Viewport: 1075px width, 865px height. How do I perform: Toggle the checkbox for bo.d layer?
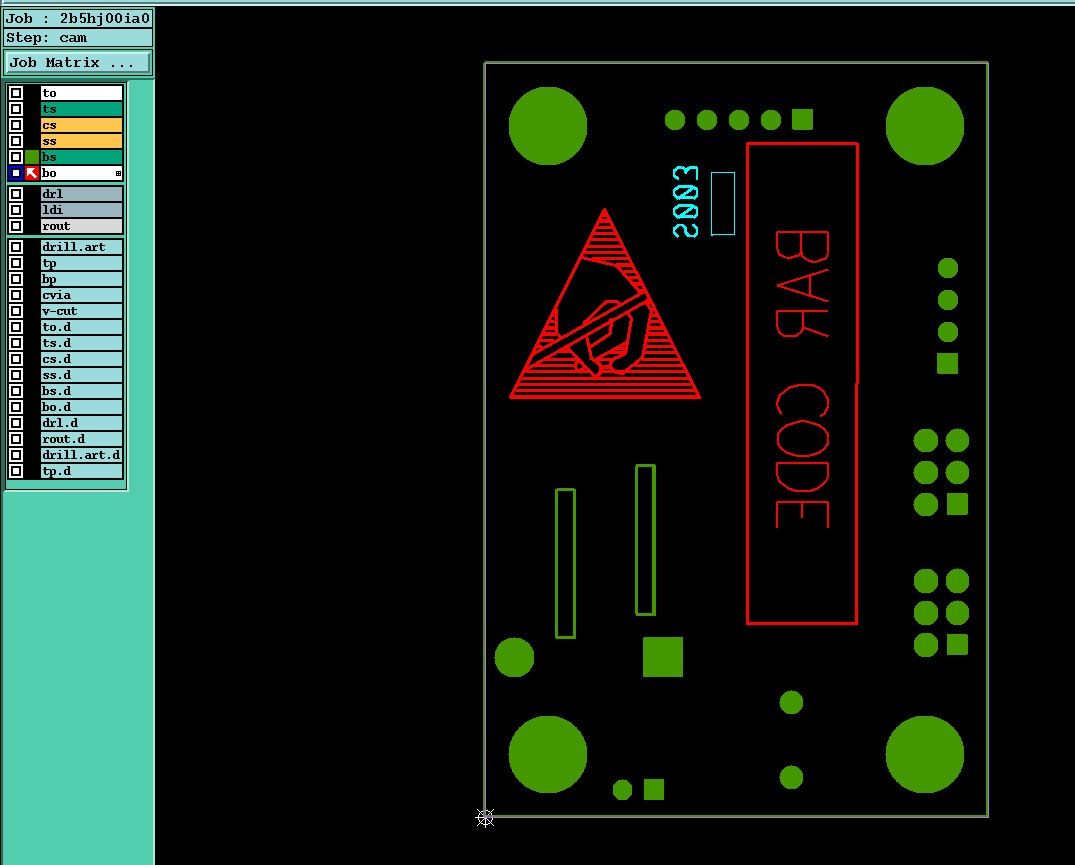click(x=16, y=407)
